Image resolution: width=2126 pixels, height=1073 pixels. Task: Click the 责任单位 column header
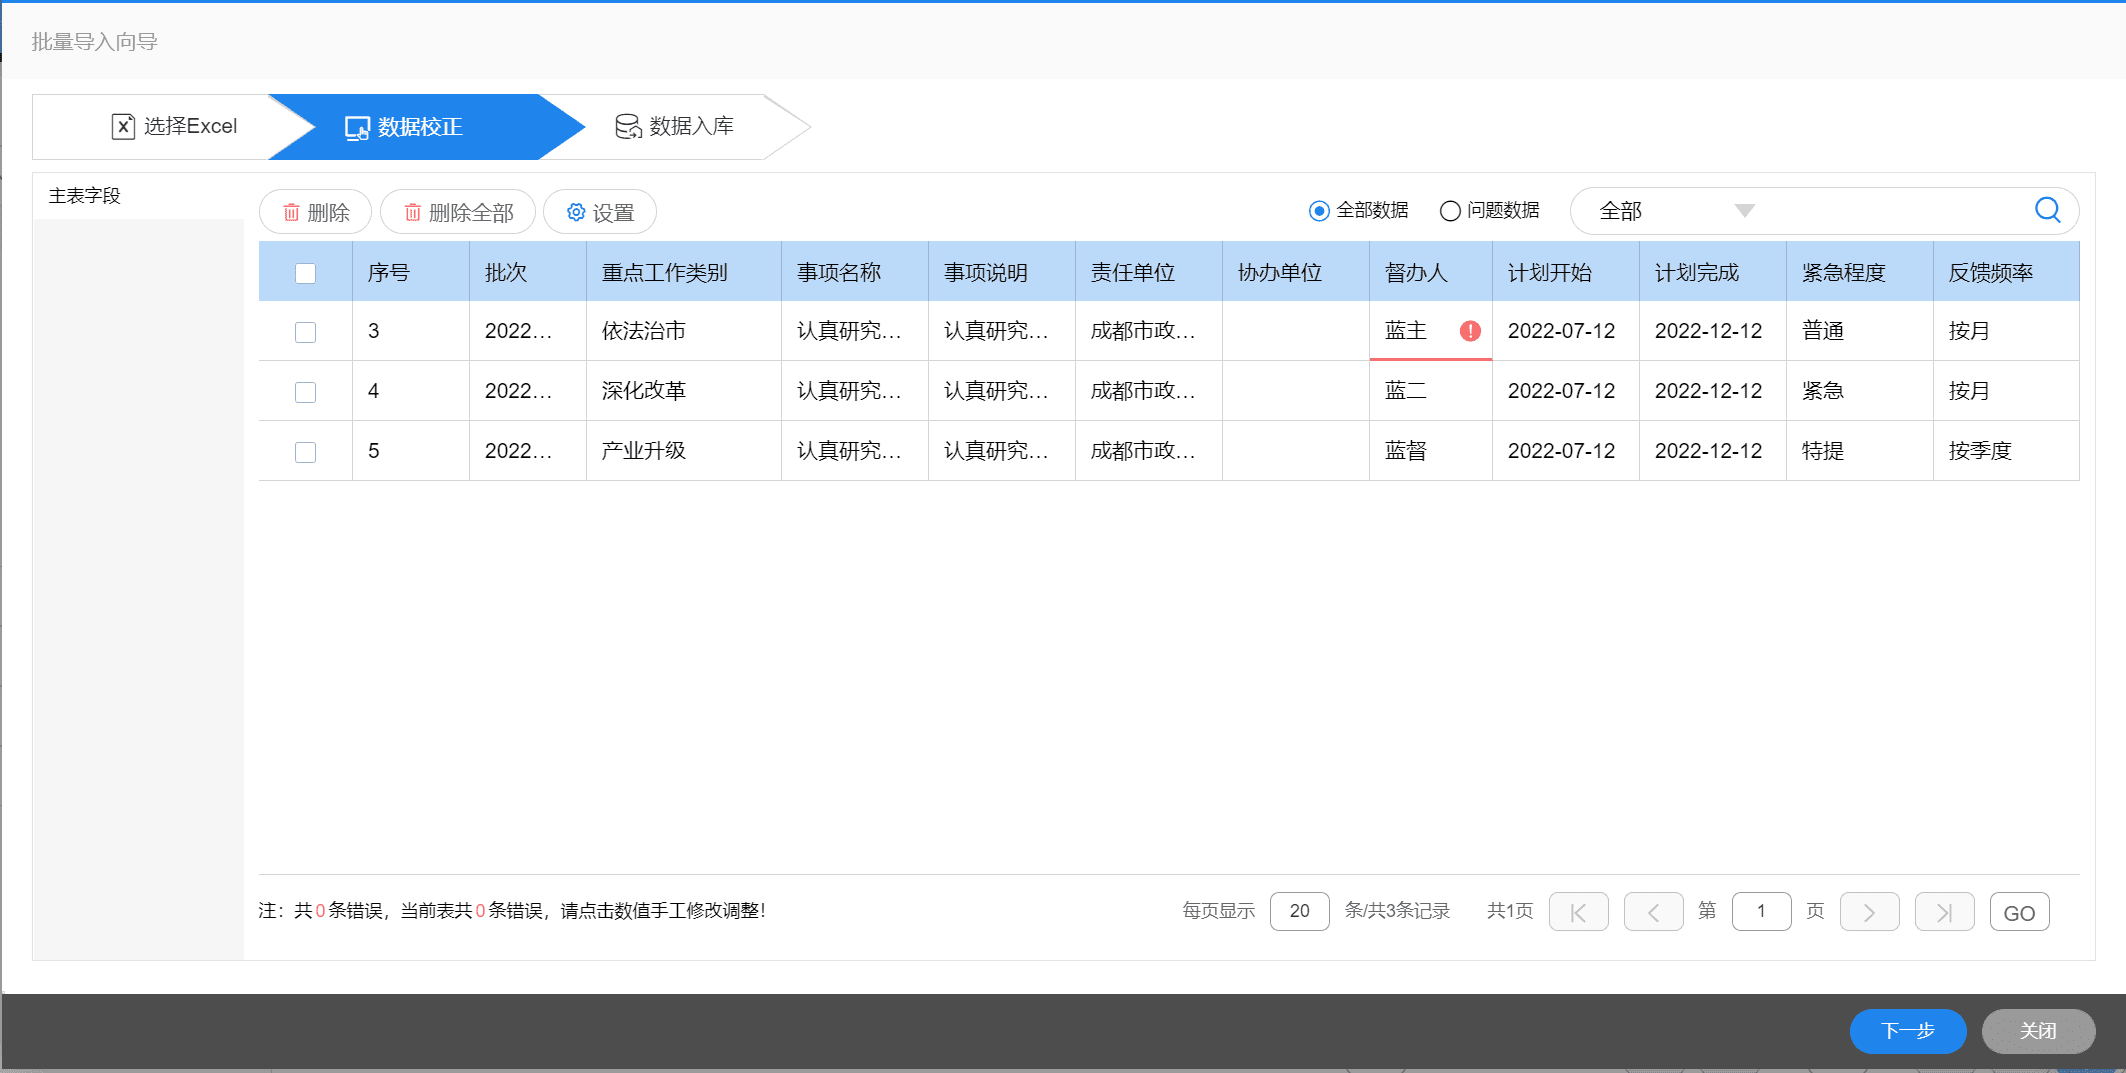(1149, 272)
